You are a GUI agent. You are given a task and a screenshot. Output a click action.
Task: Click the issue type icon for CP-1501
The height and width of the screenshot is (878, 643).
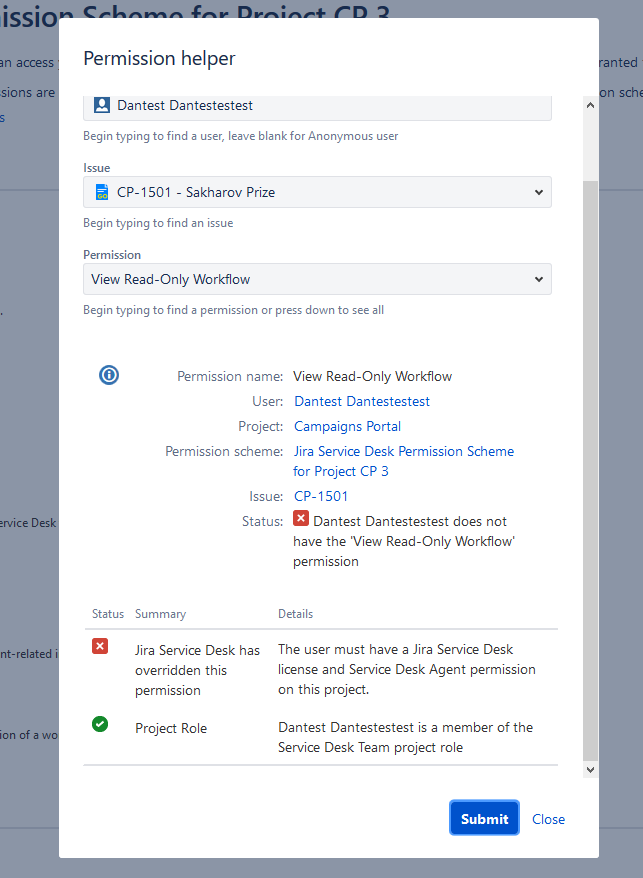pyautogui.click(x=102, y=192)
